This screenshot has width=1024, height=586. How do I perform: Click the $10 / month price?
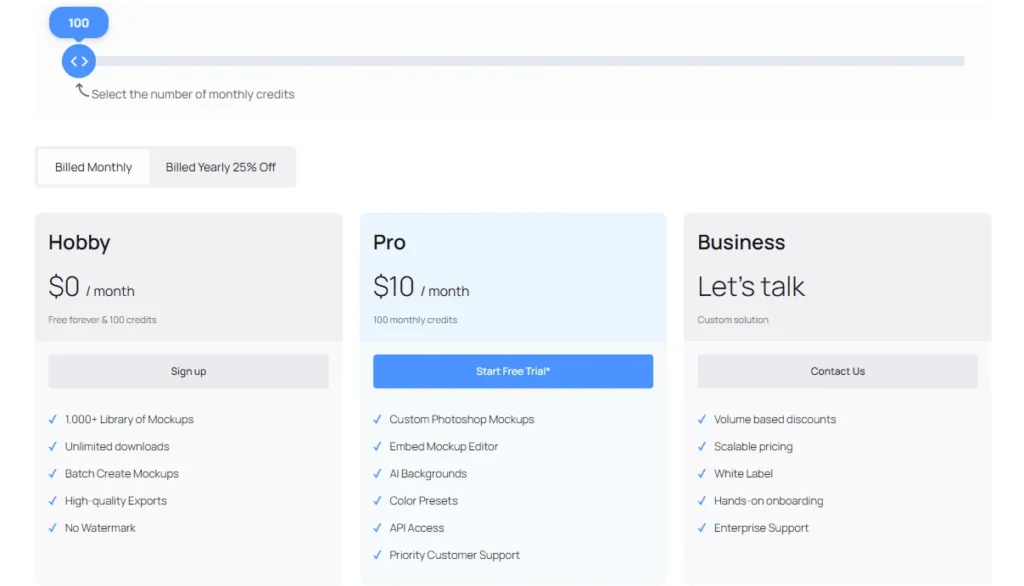(421, 287)
